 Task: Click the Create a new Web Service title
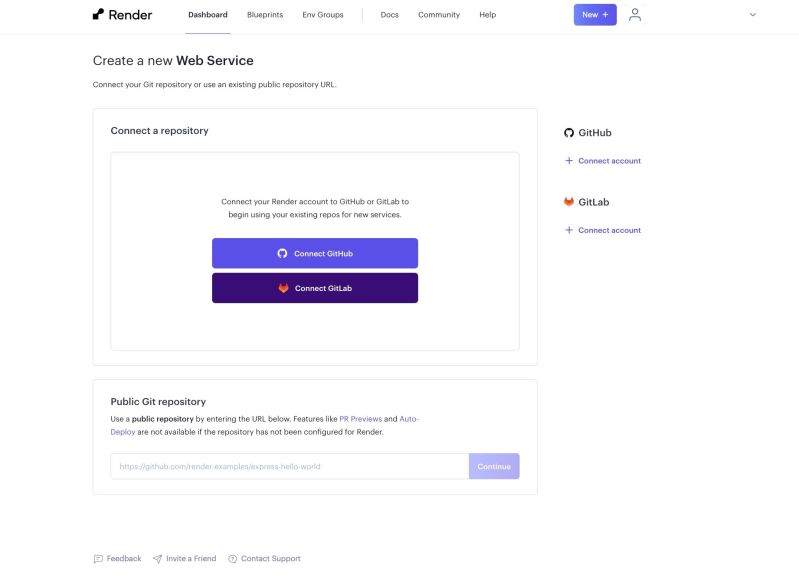coord(173,61)
